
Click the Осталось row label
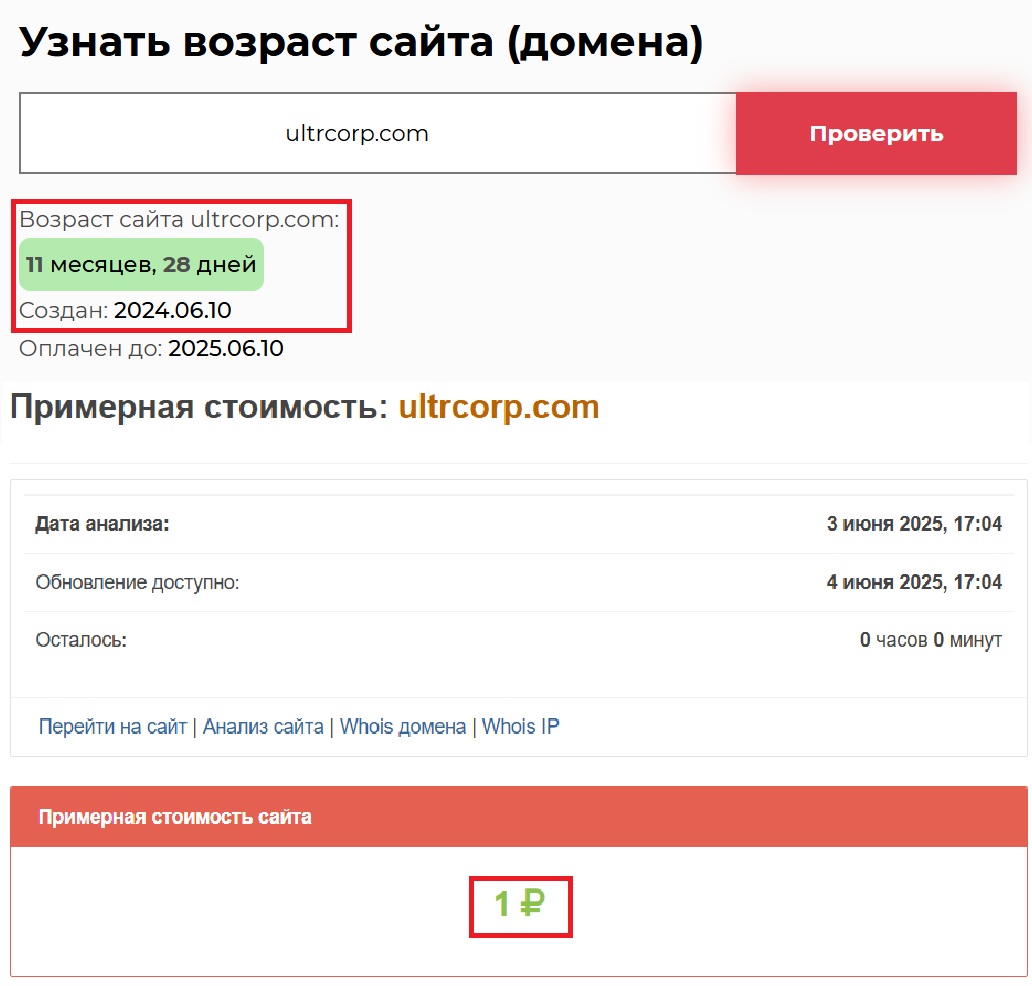pyautogui.click(x=81, y=640)
